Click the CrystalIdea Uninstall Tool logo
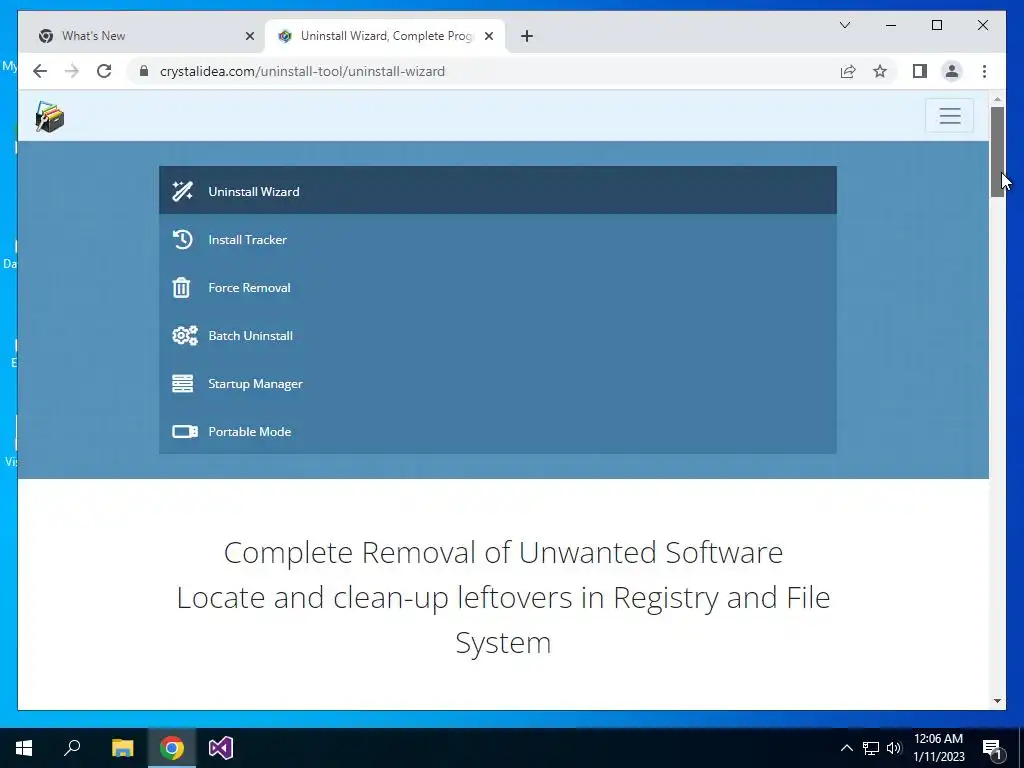Screen dimensions: 1024x768 point(50,117)
